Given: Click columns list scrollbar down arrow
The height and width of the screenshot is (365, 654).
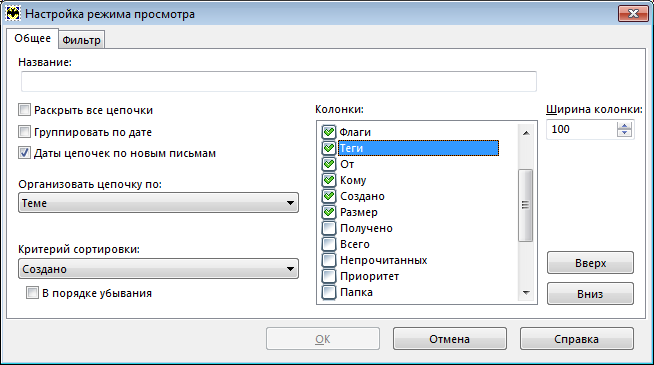Looking at the screenshot, I should (526, 292).
